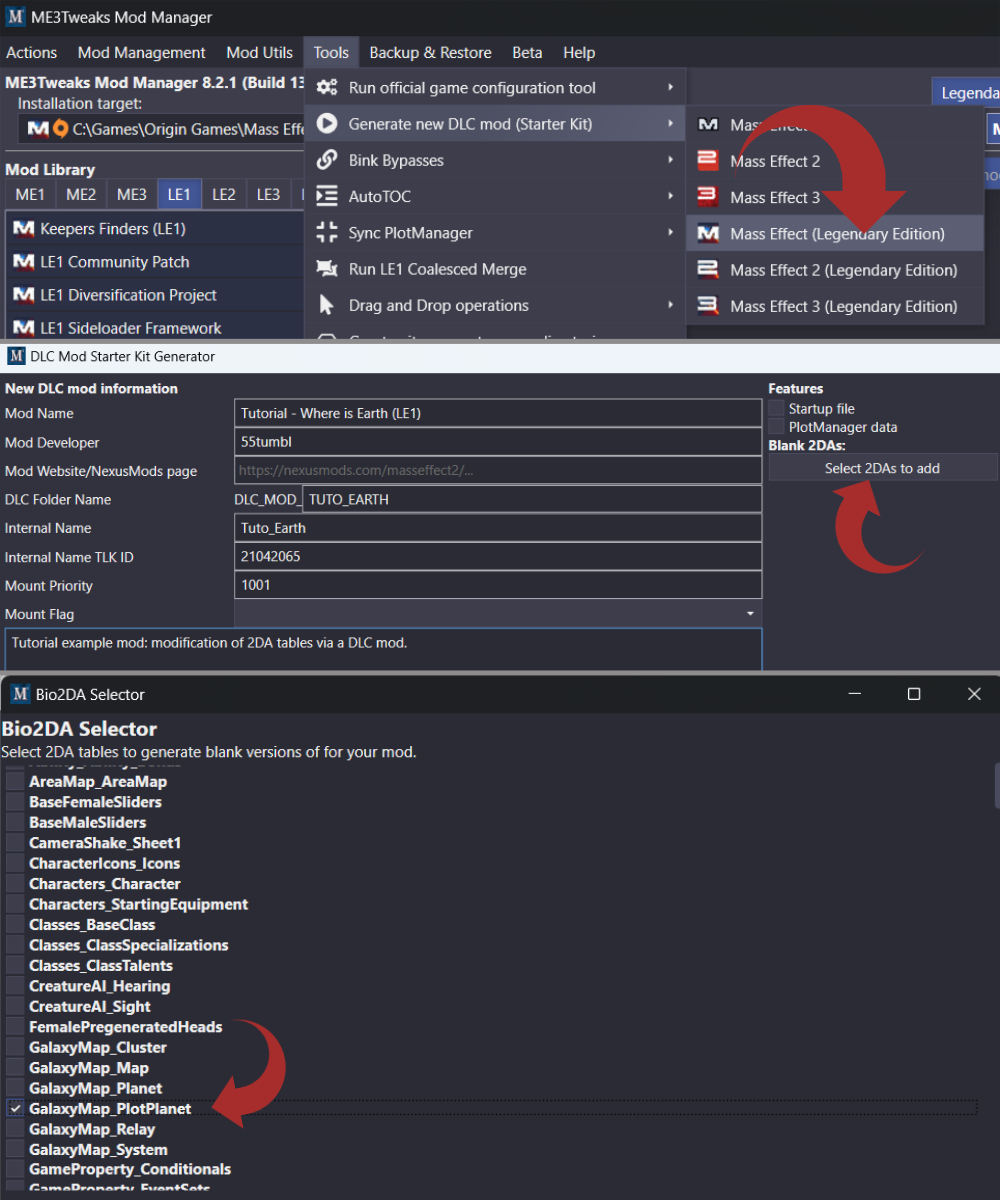Click the LE1 Community Patch mod icon
Screen dimensions: 1000x1200
(23, 262)
